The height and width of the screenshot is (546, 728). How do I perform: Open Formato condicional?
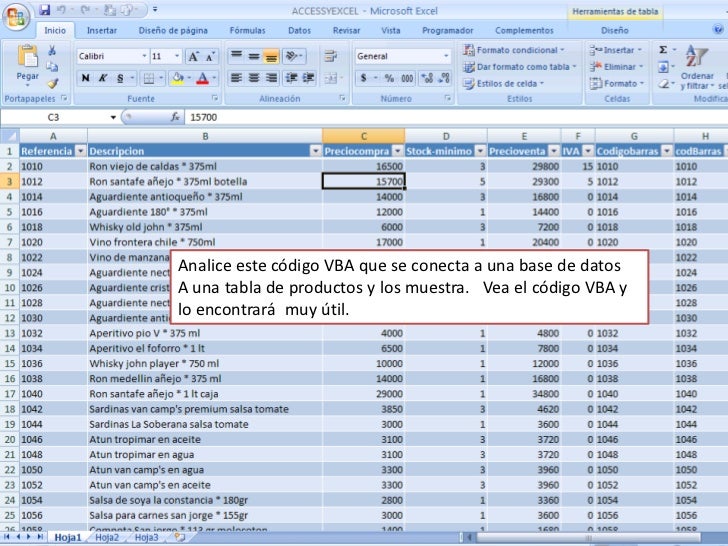(514, 50)
